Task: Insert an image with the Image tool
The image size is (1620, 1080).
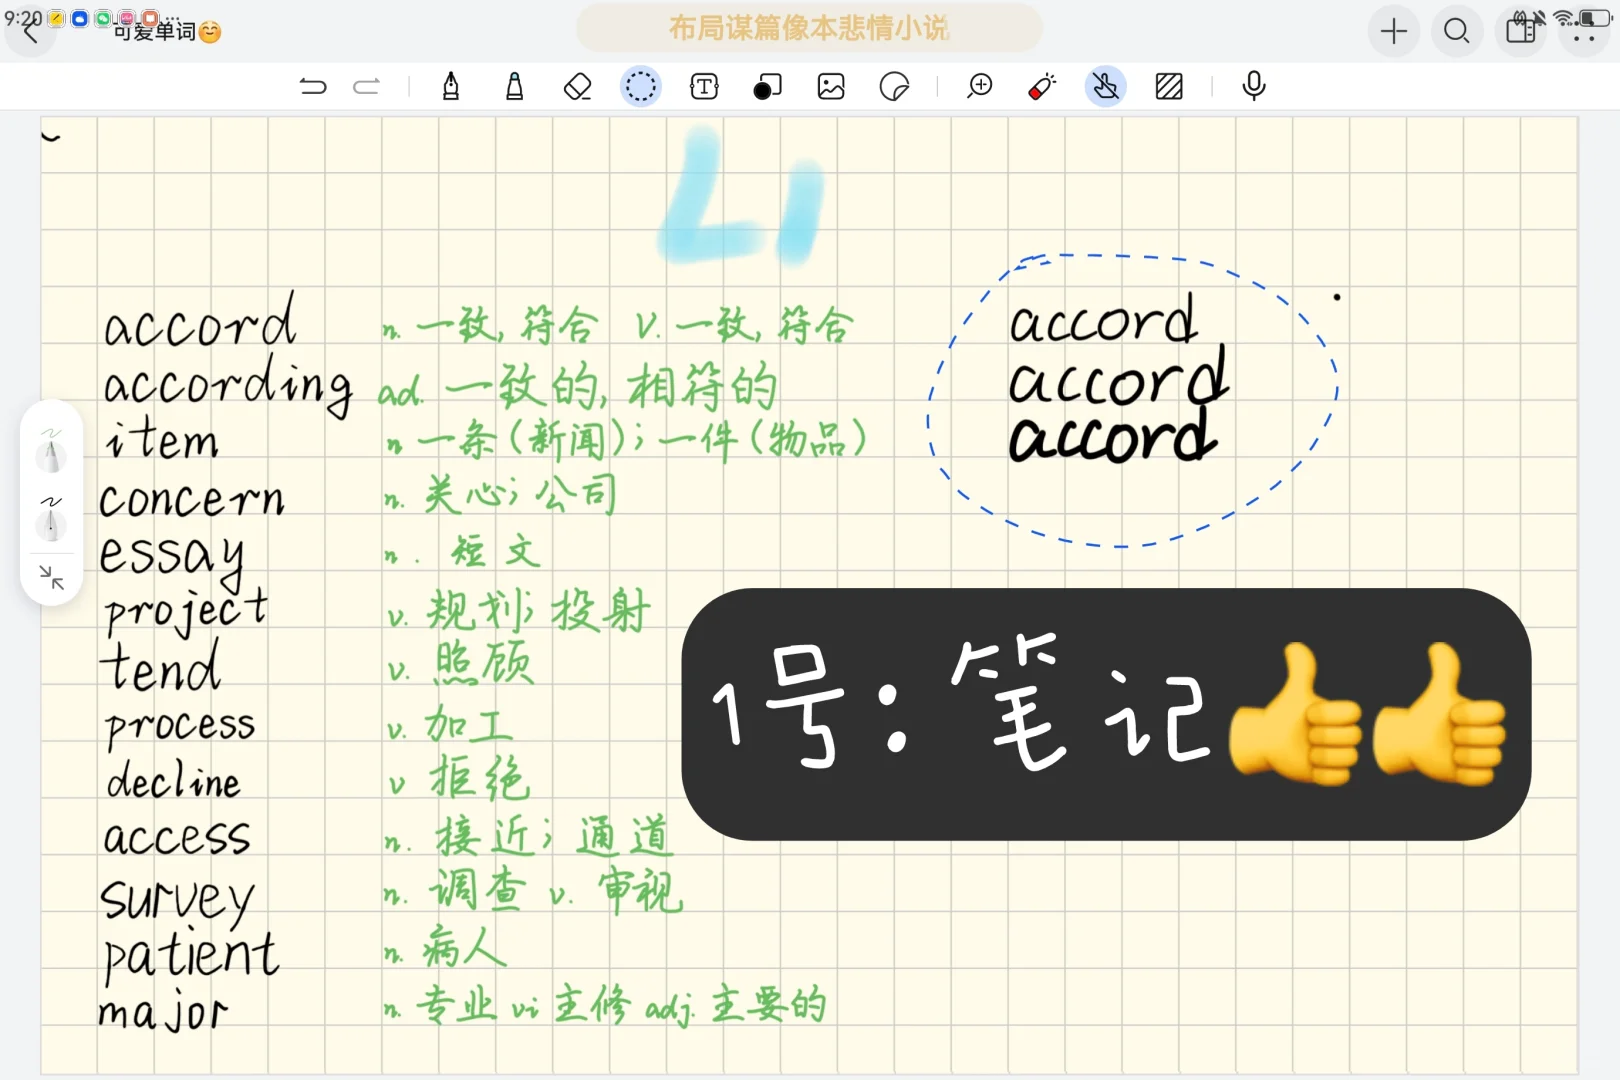Action: pos(831,87)
